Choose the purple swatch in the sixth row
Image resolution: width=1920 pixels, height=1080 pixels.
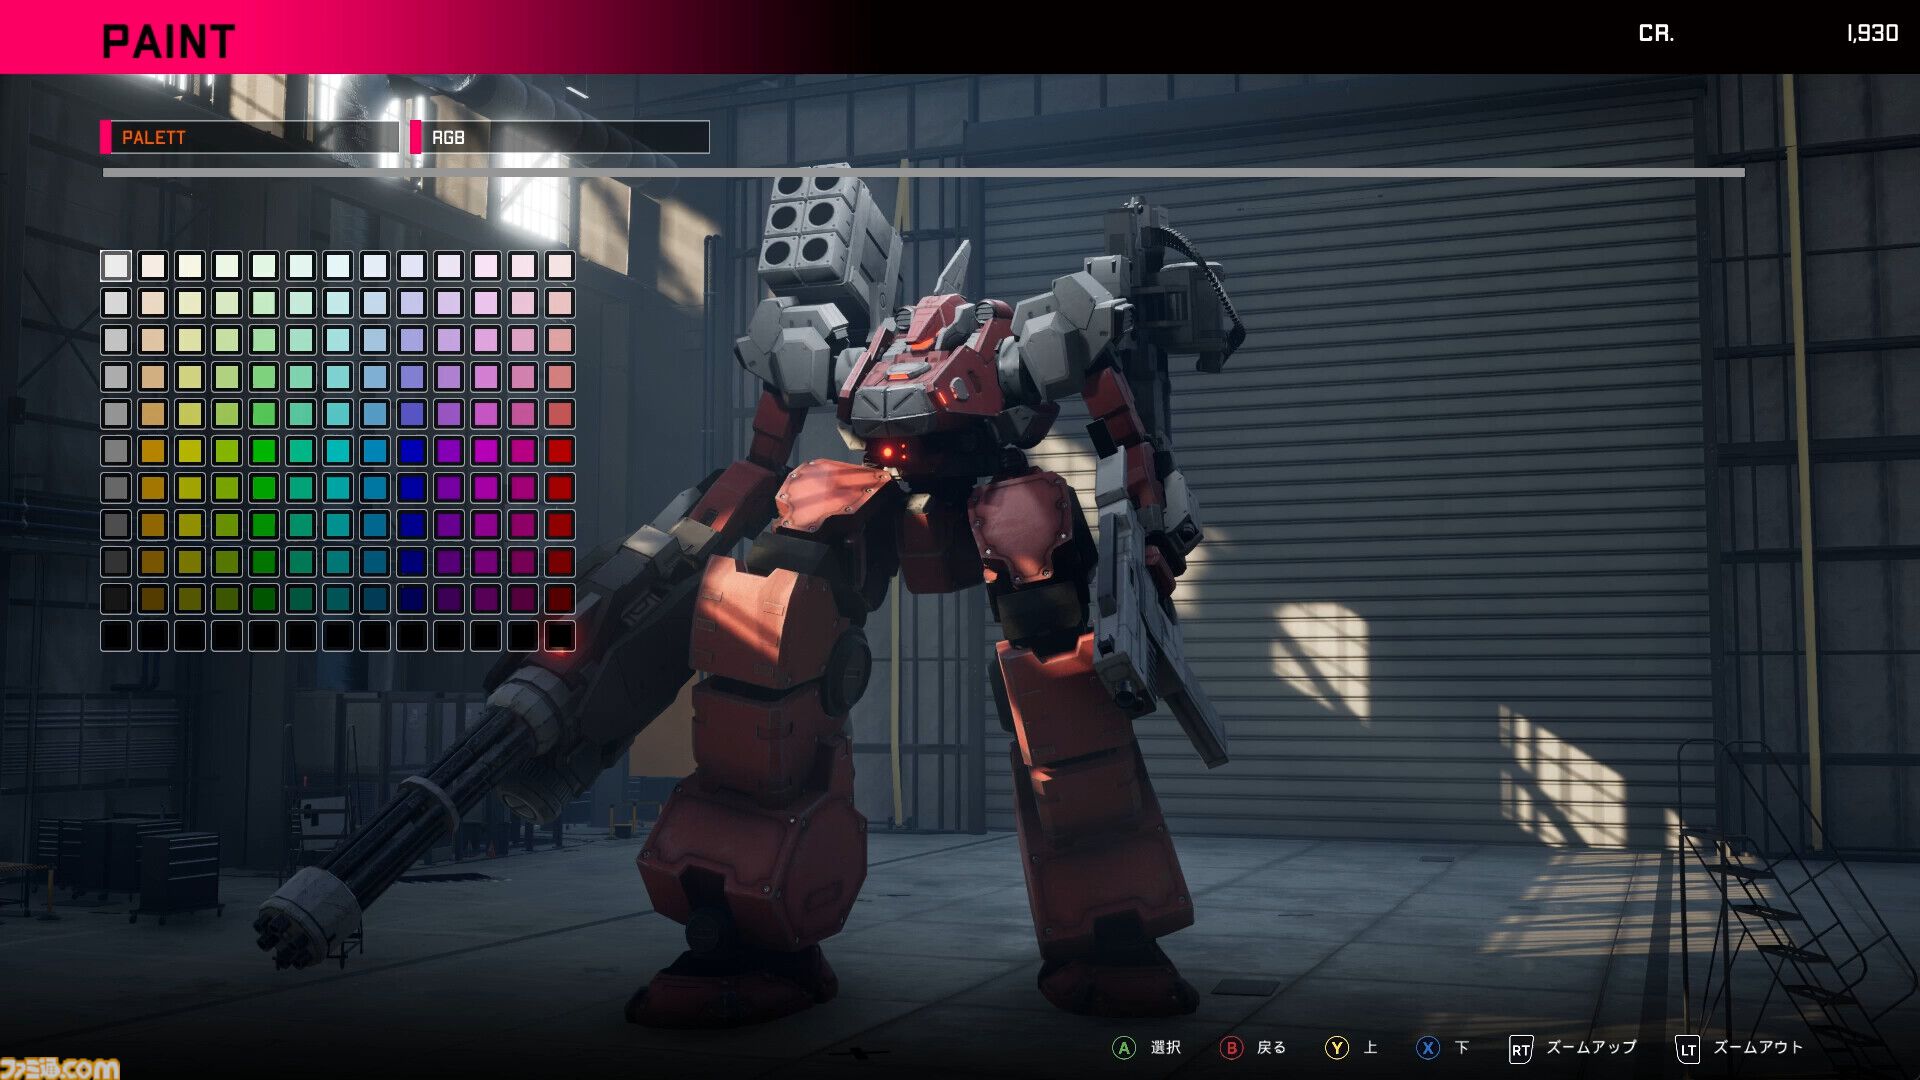click(449, 450)
